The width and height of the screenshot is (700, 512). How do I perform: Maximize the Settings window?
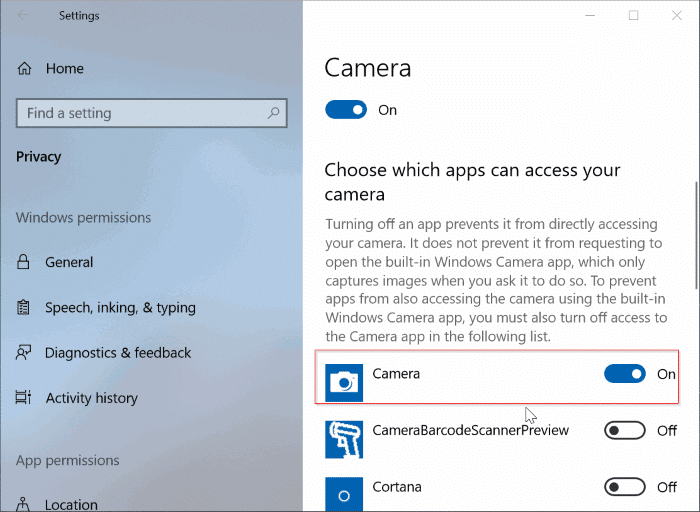click(633, 16)
